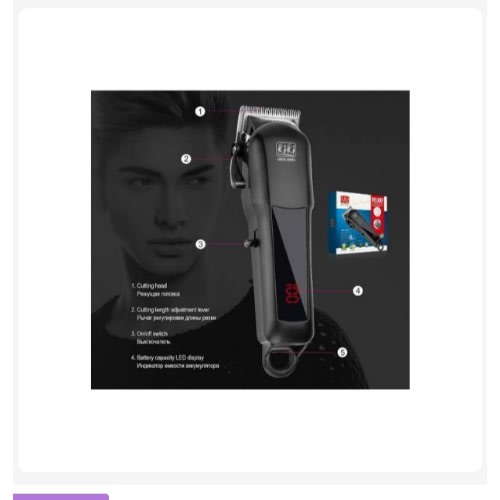Click the purple button at bottom left
500x500 pixels.
coord(61,497)
